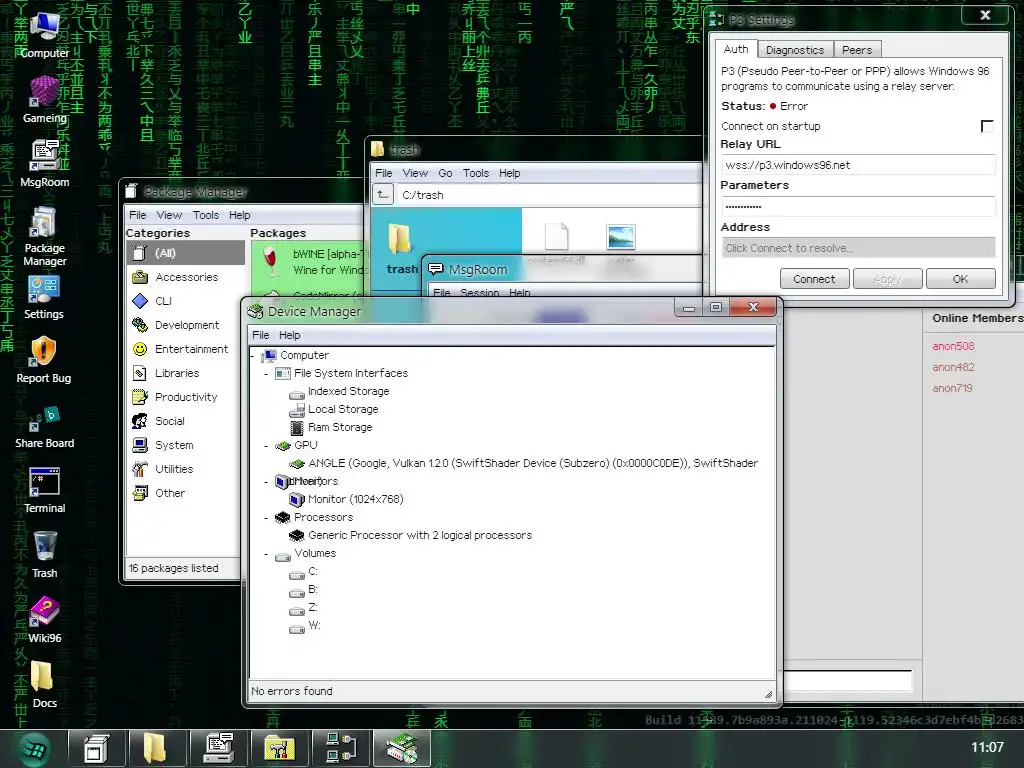1024x768 pixels.
Task: Select the Social category in Package Manager
Action: pos(185,421)
